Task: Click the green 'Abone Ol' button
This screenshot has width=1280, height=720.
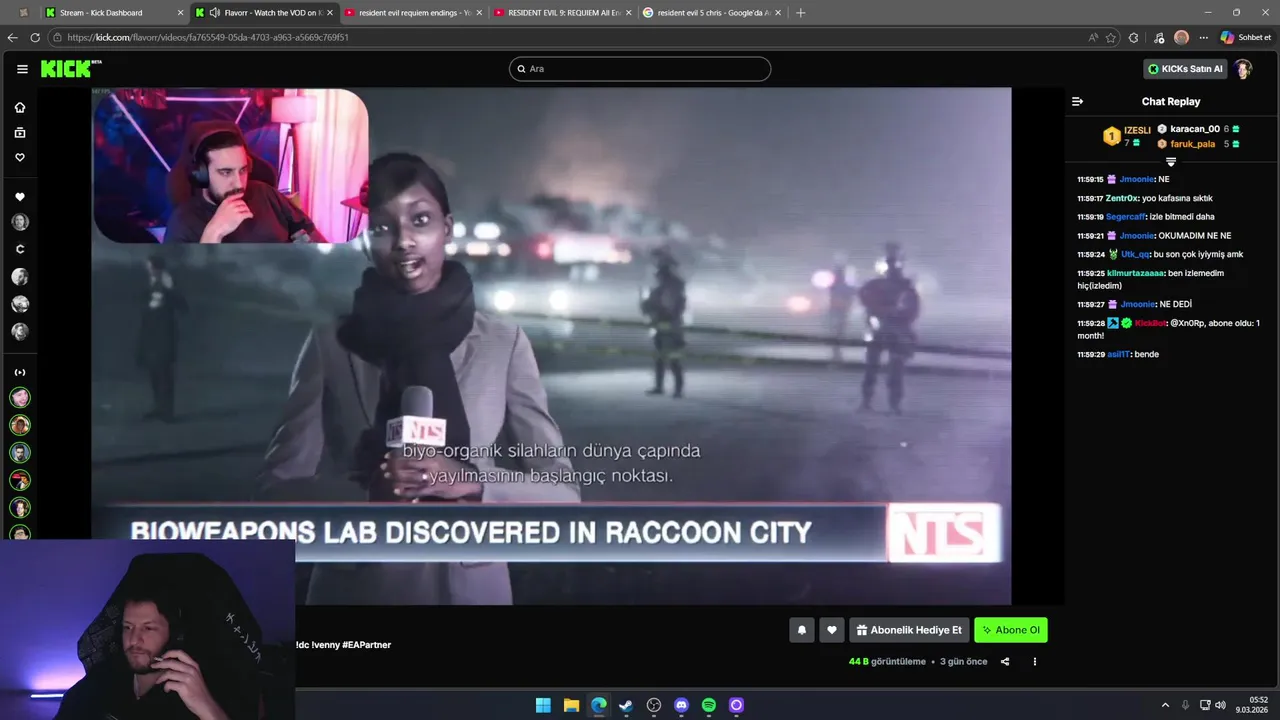Action: [1011, 630]
